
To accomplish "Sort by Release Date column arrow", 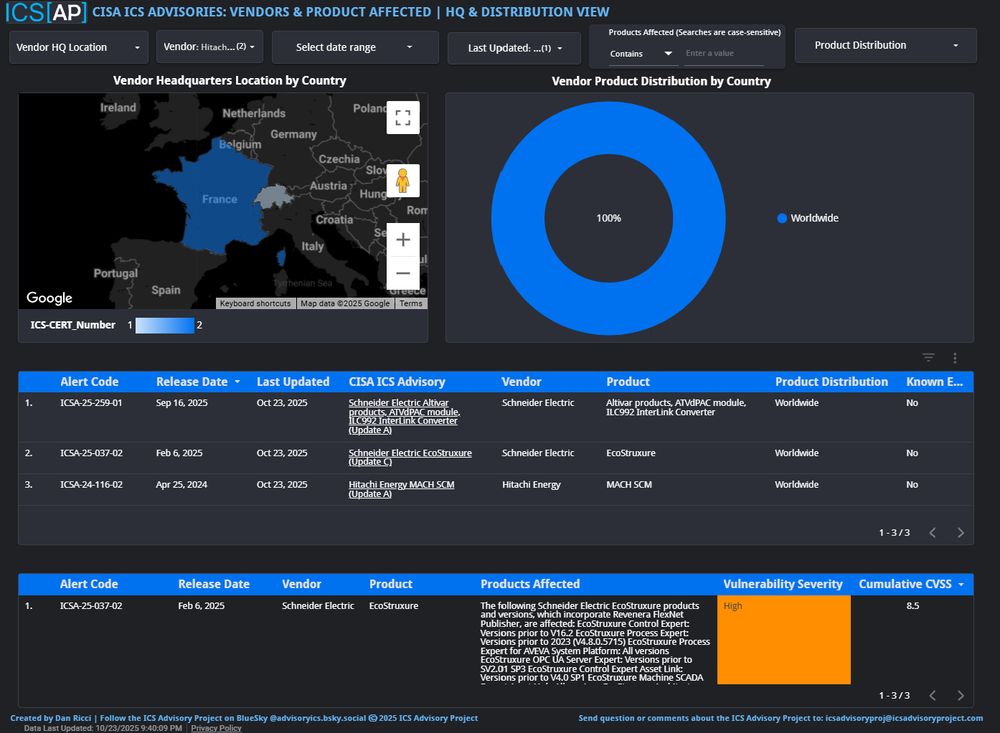I will tap(237, 381).
